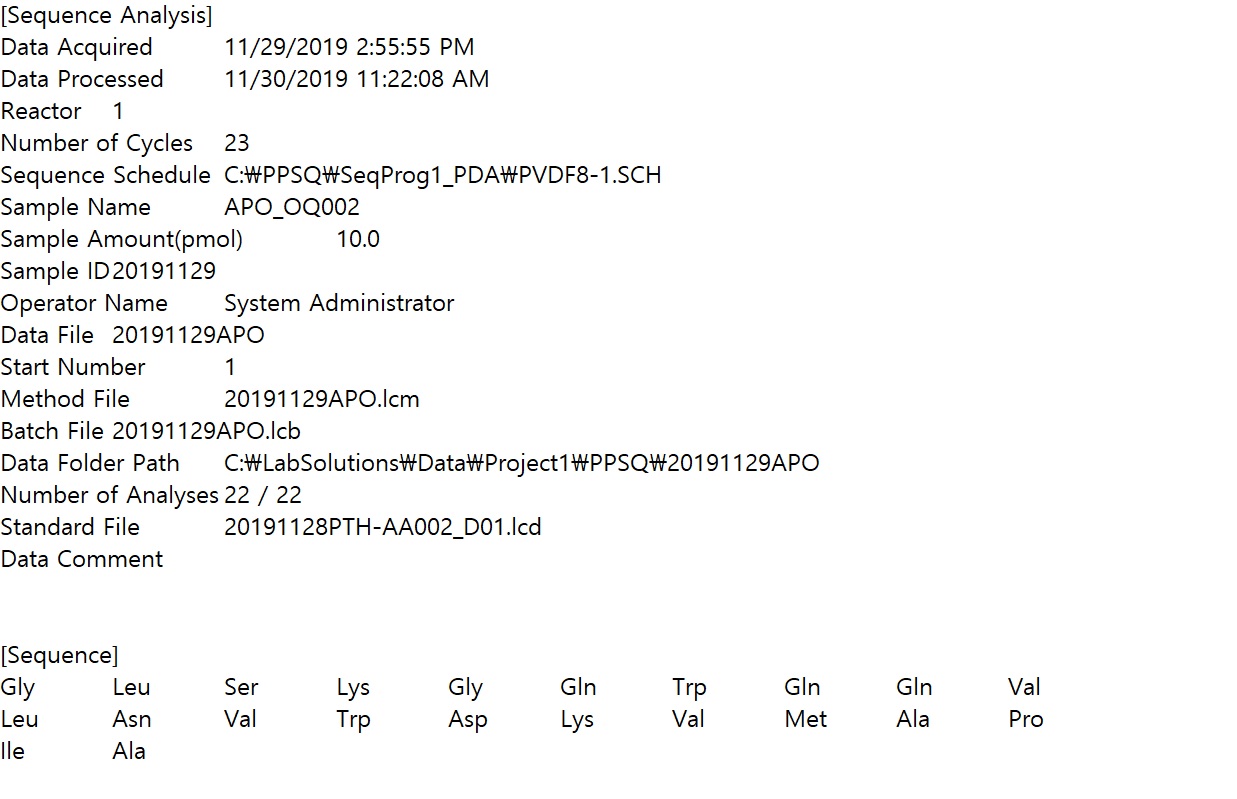Click the Number of Cycles value 23

236,143
